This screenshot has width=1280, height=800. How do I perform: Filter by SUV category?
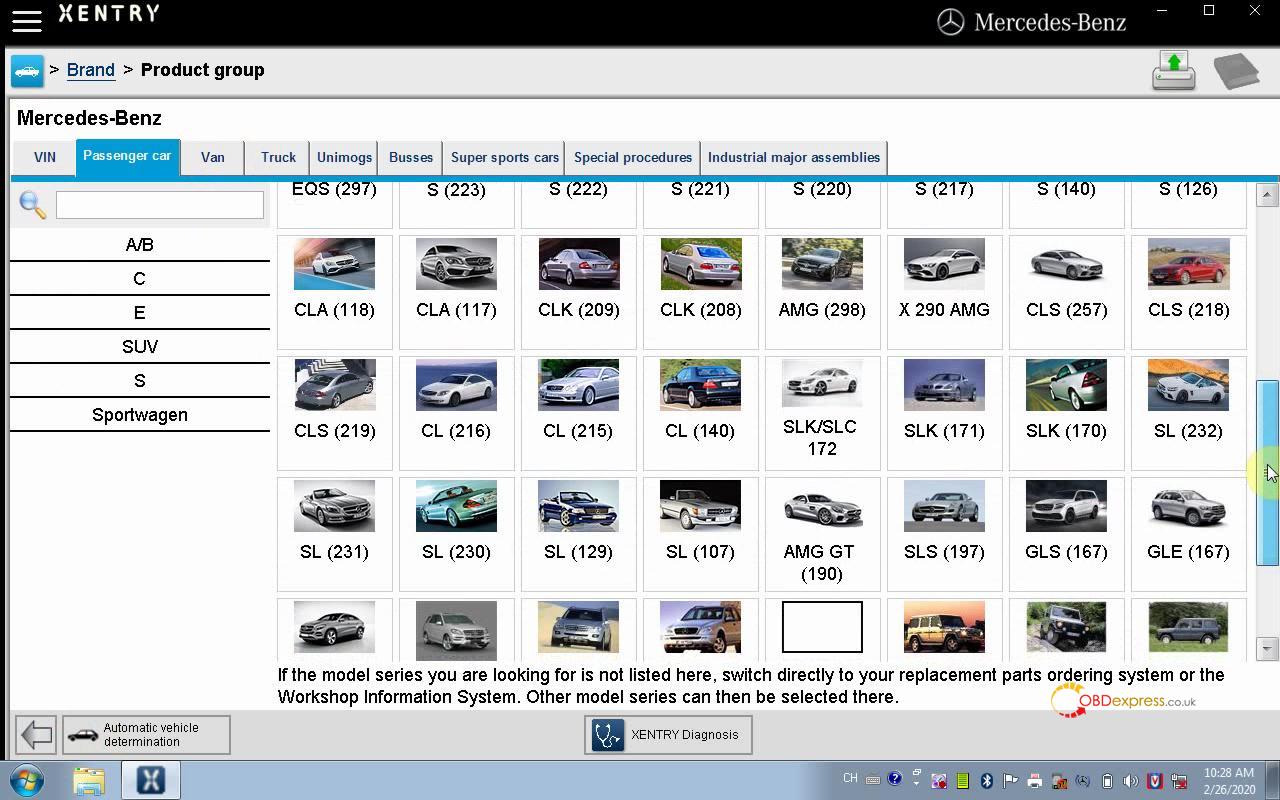(140, 347)
